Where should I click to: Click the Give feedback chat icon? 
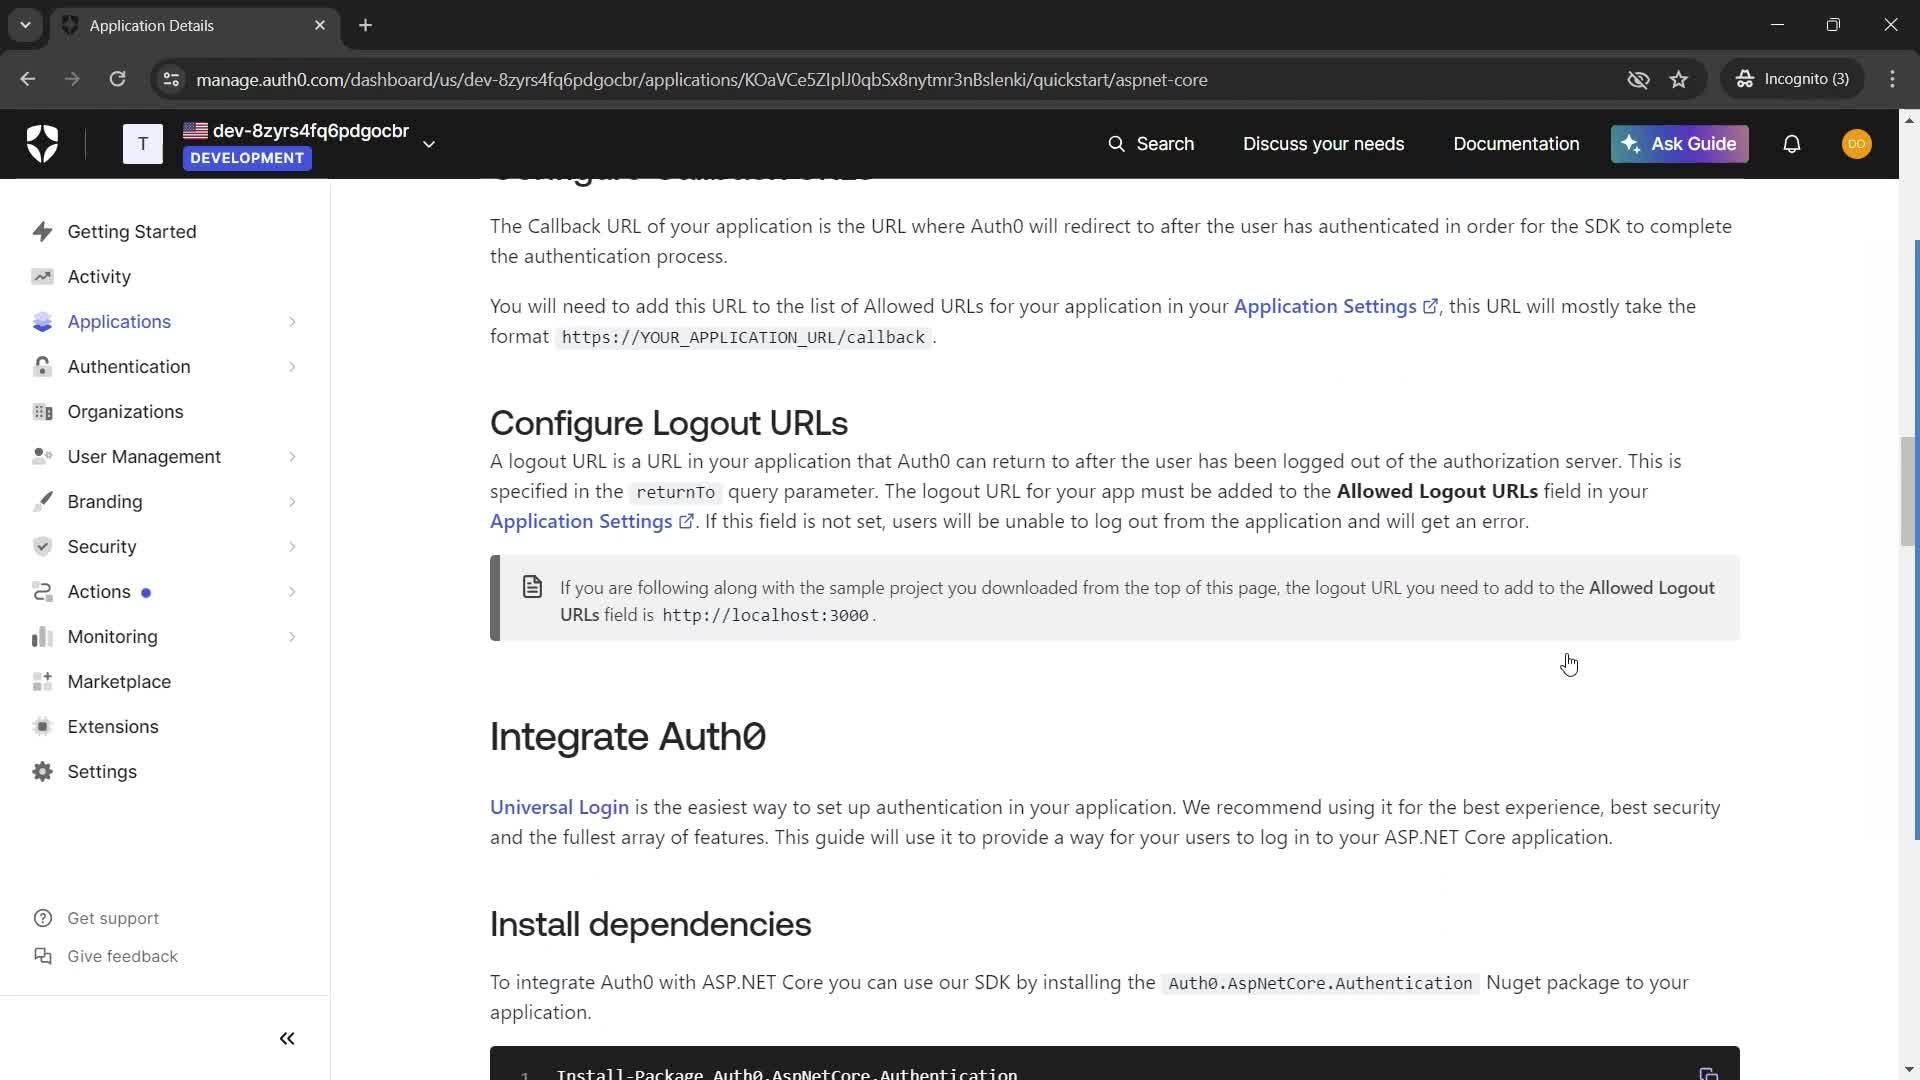(x=42, y=956)
